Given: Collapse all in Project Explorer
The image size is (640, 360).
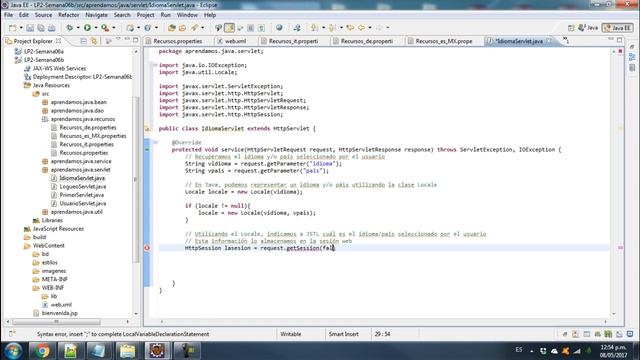Looking at the screenshot, I should coord(83,41).
